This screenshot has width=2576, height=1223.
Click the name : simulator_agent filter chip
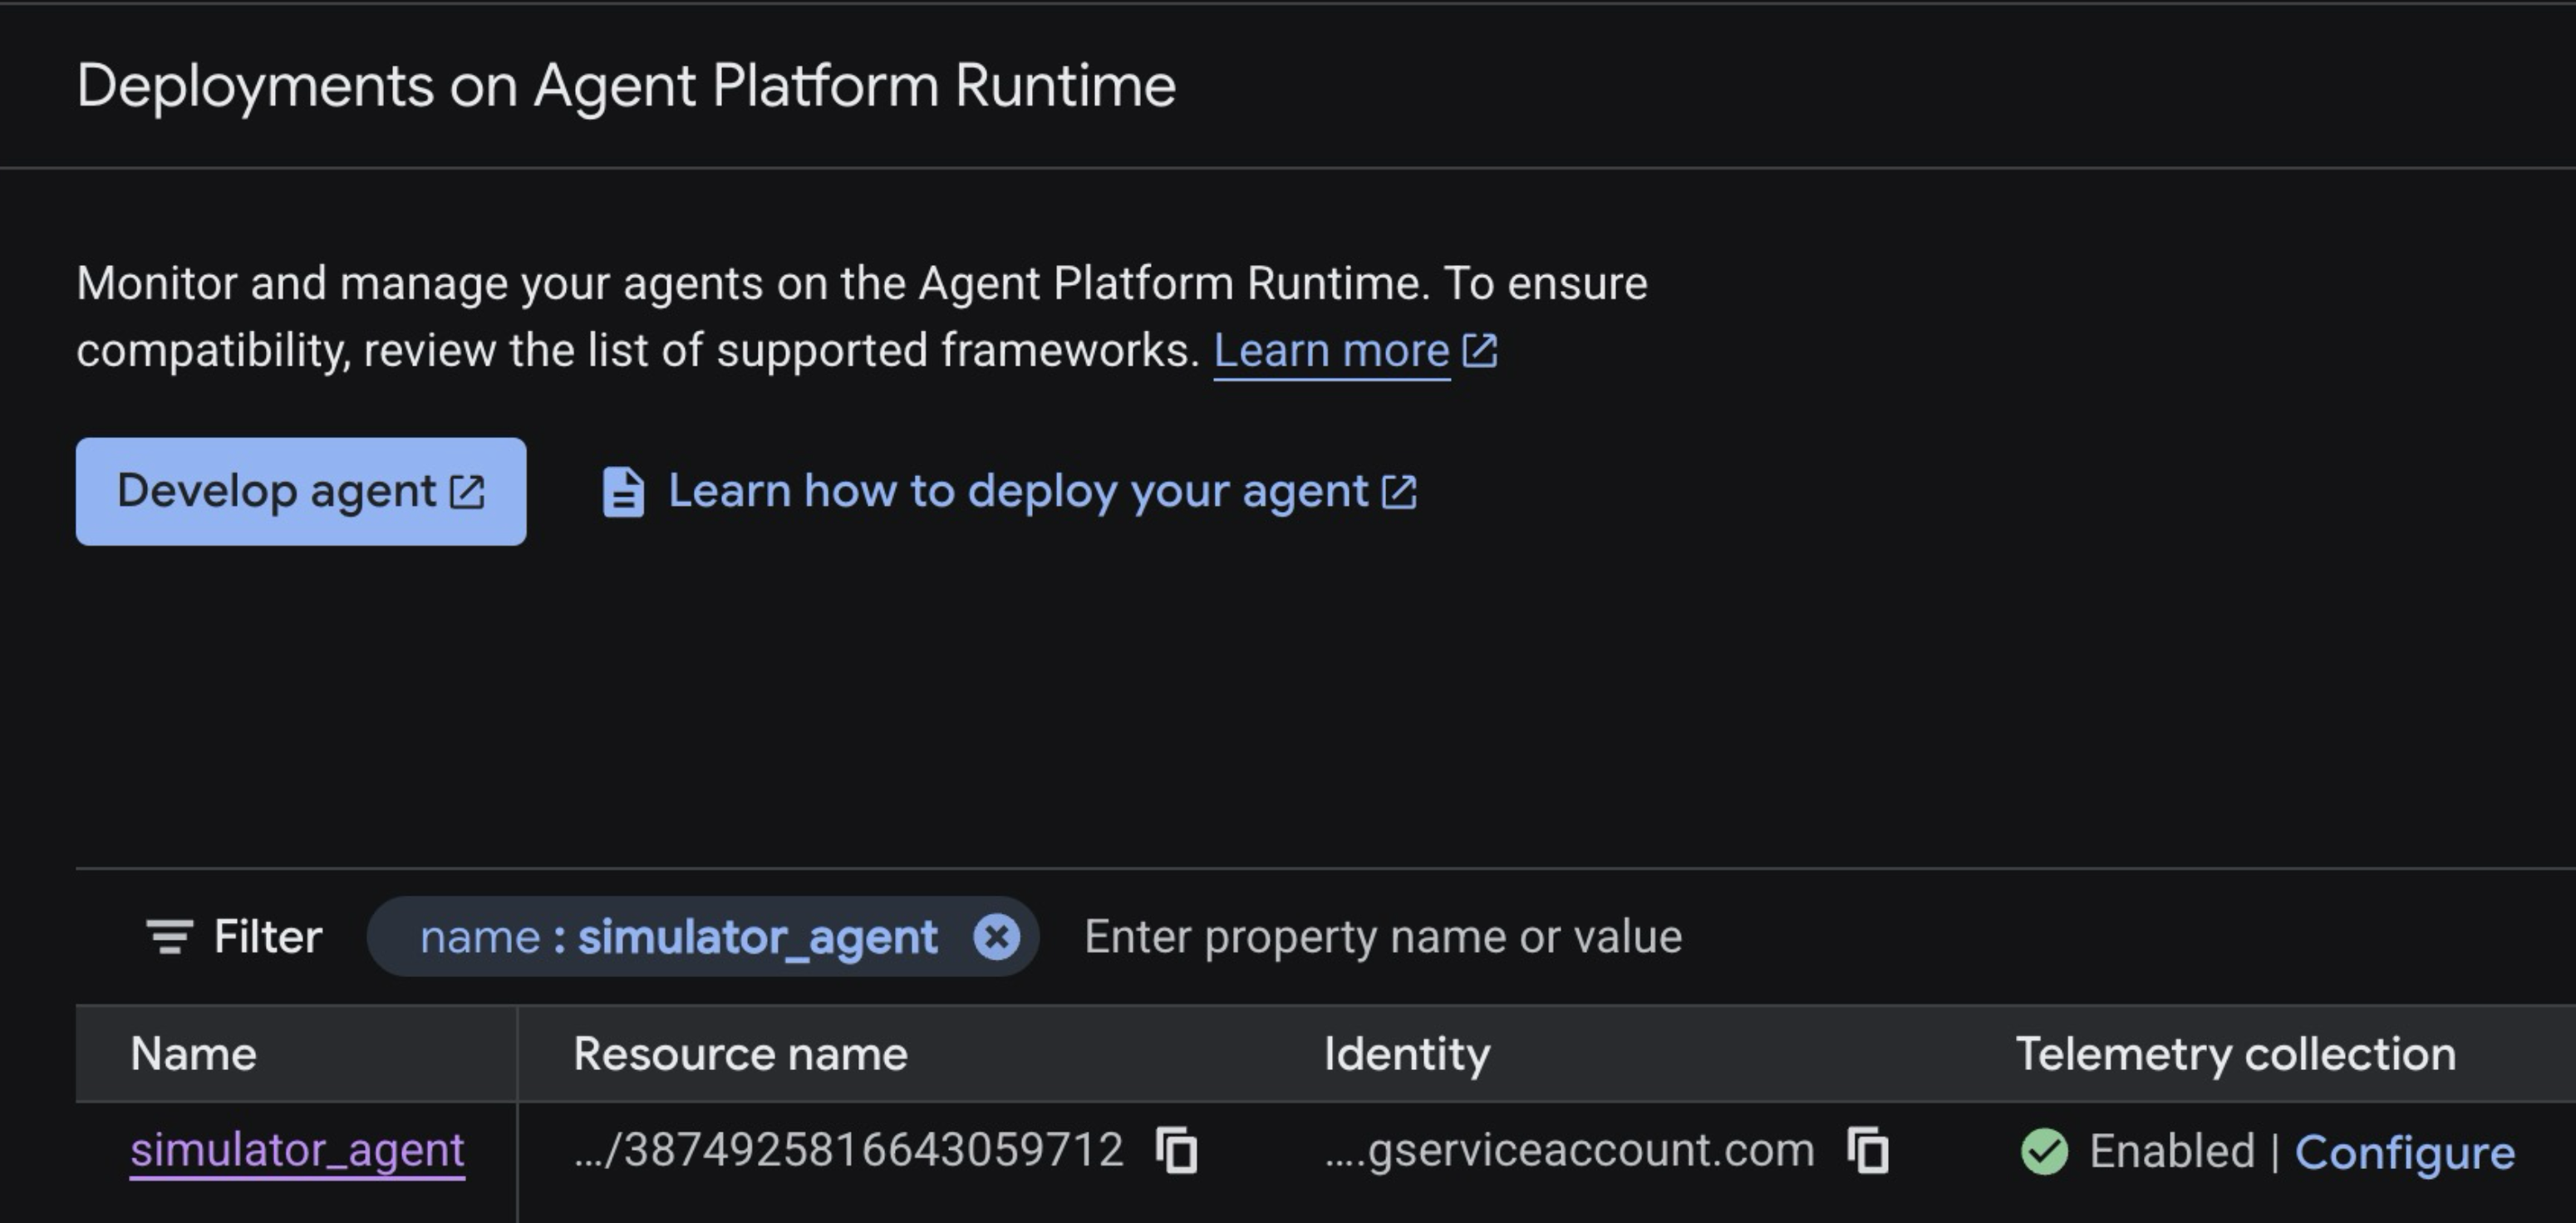click(678, 937)
